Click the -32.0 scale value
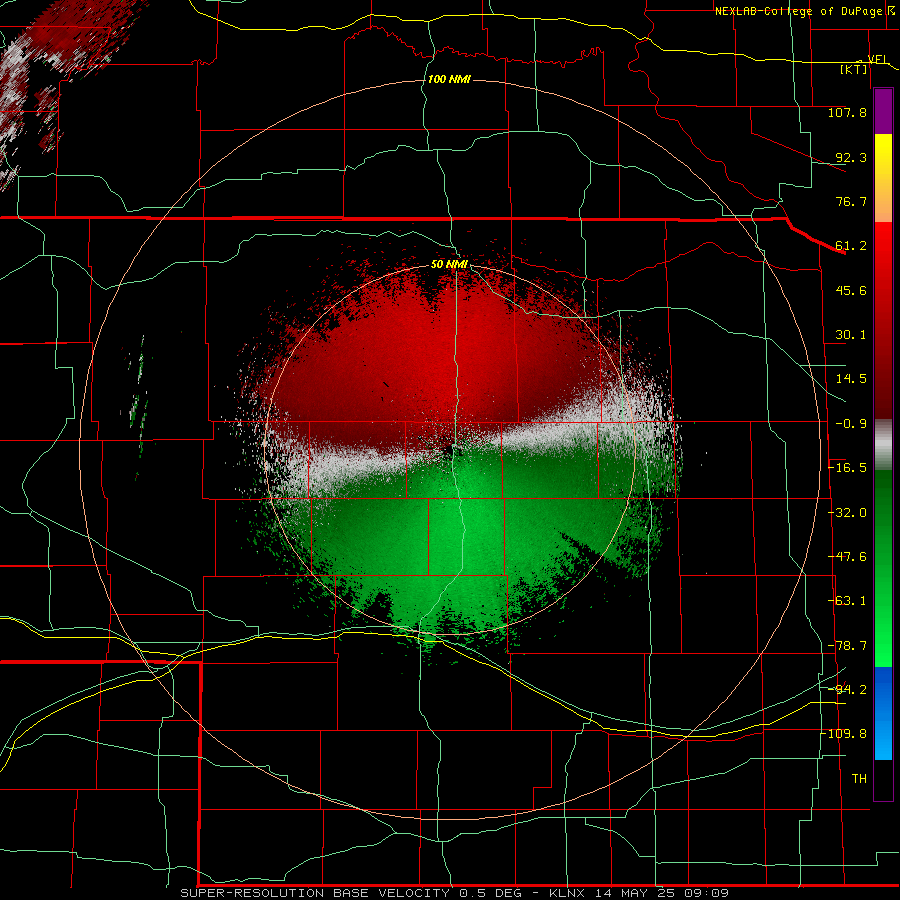Image resolution: width=900 pixels, height=900 pixels. (848, 513)
